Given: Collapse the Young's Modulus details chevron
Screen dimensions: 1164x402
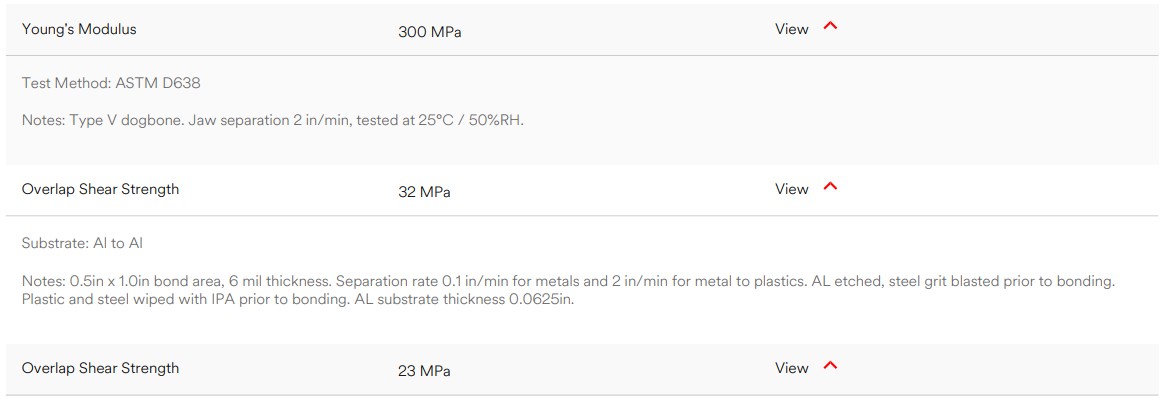Looking at the screenshot, I should point(830,27).
